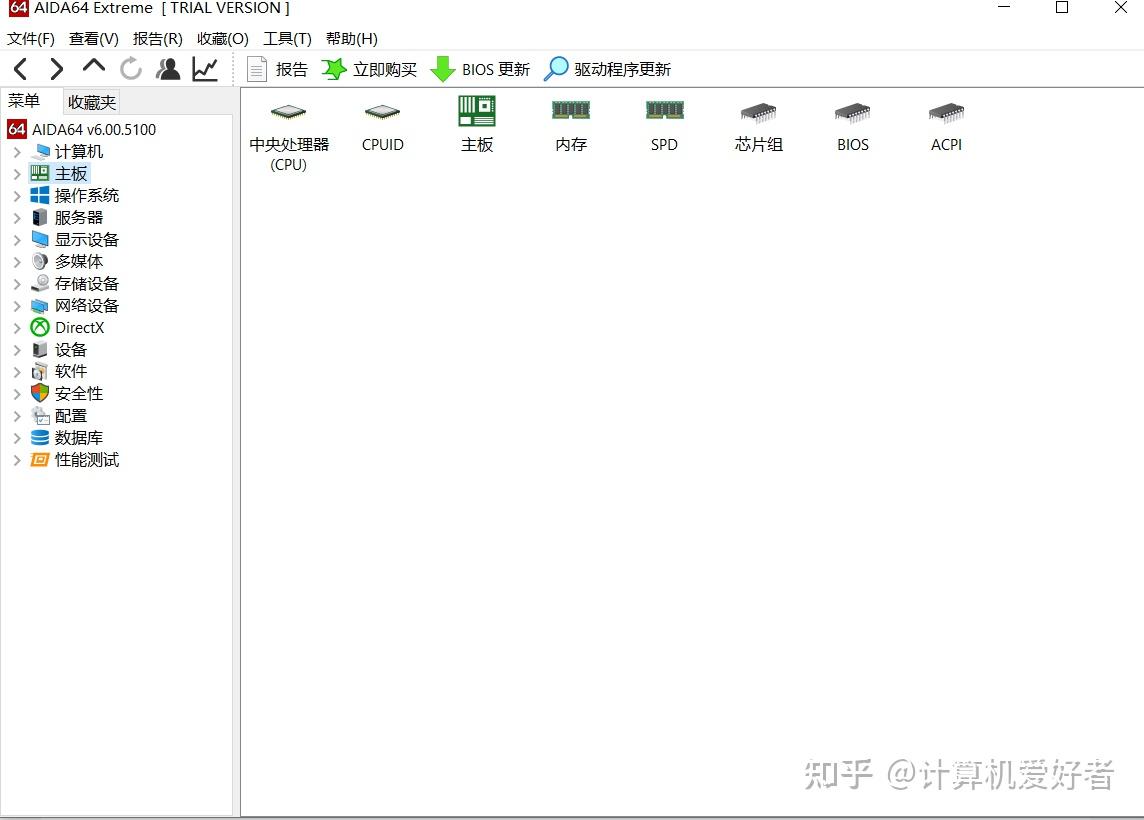The image size is (1144, 820).
Task: Expand the 操作系统 tree node
Action: (17, 196)
